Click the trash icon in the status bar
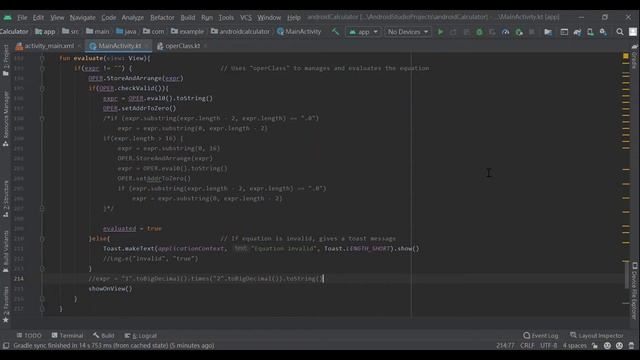 click(631, 346)
